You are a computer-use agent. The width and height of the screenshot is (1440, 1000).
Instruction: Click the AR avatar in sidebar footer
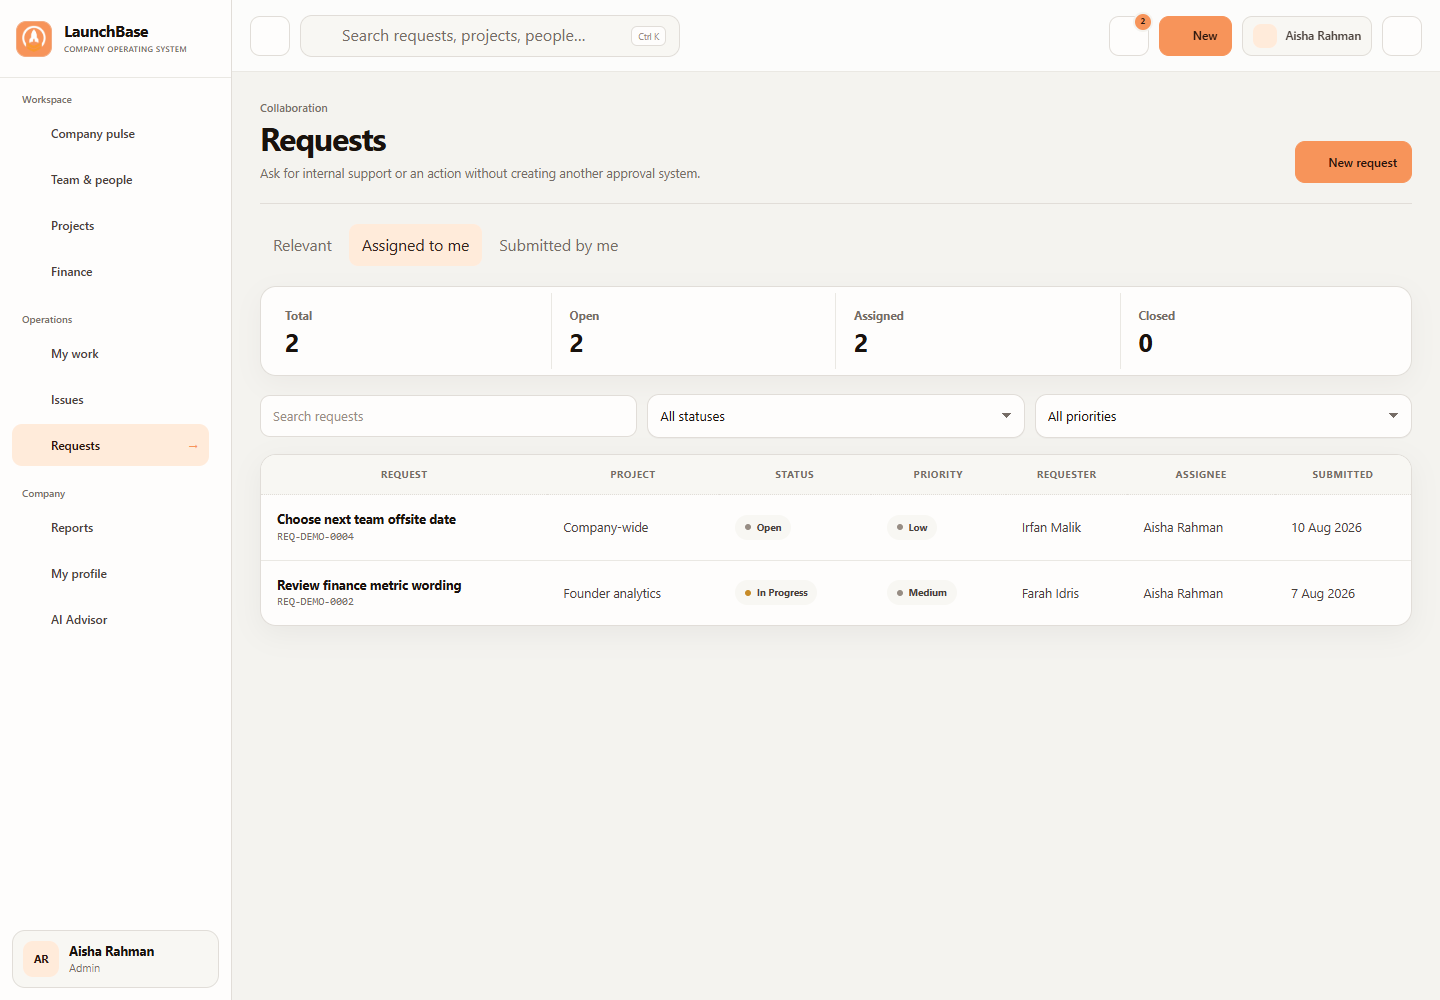[41, 959]
